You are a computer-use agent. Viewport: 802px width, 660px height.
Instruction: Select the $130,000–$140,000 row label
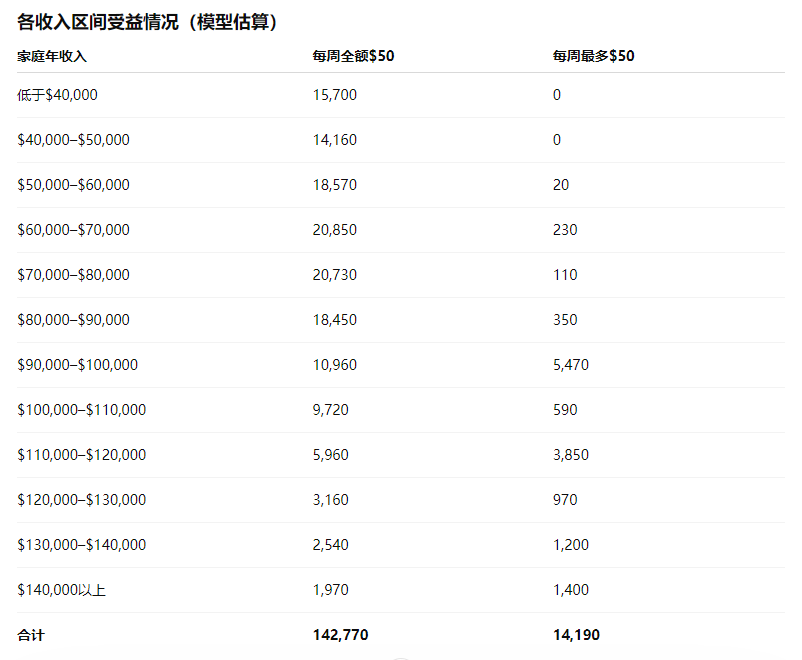(x=81, y=545)
